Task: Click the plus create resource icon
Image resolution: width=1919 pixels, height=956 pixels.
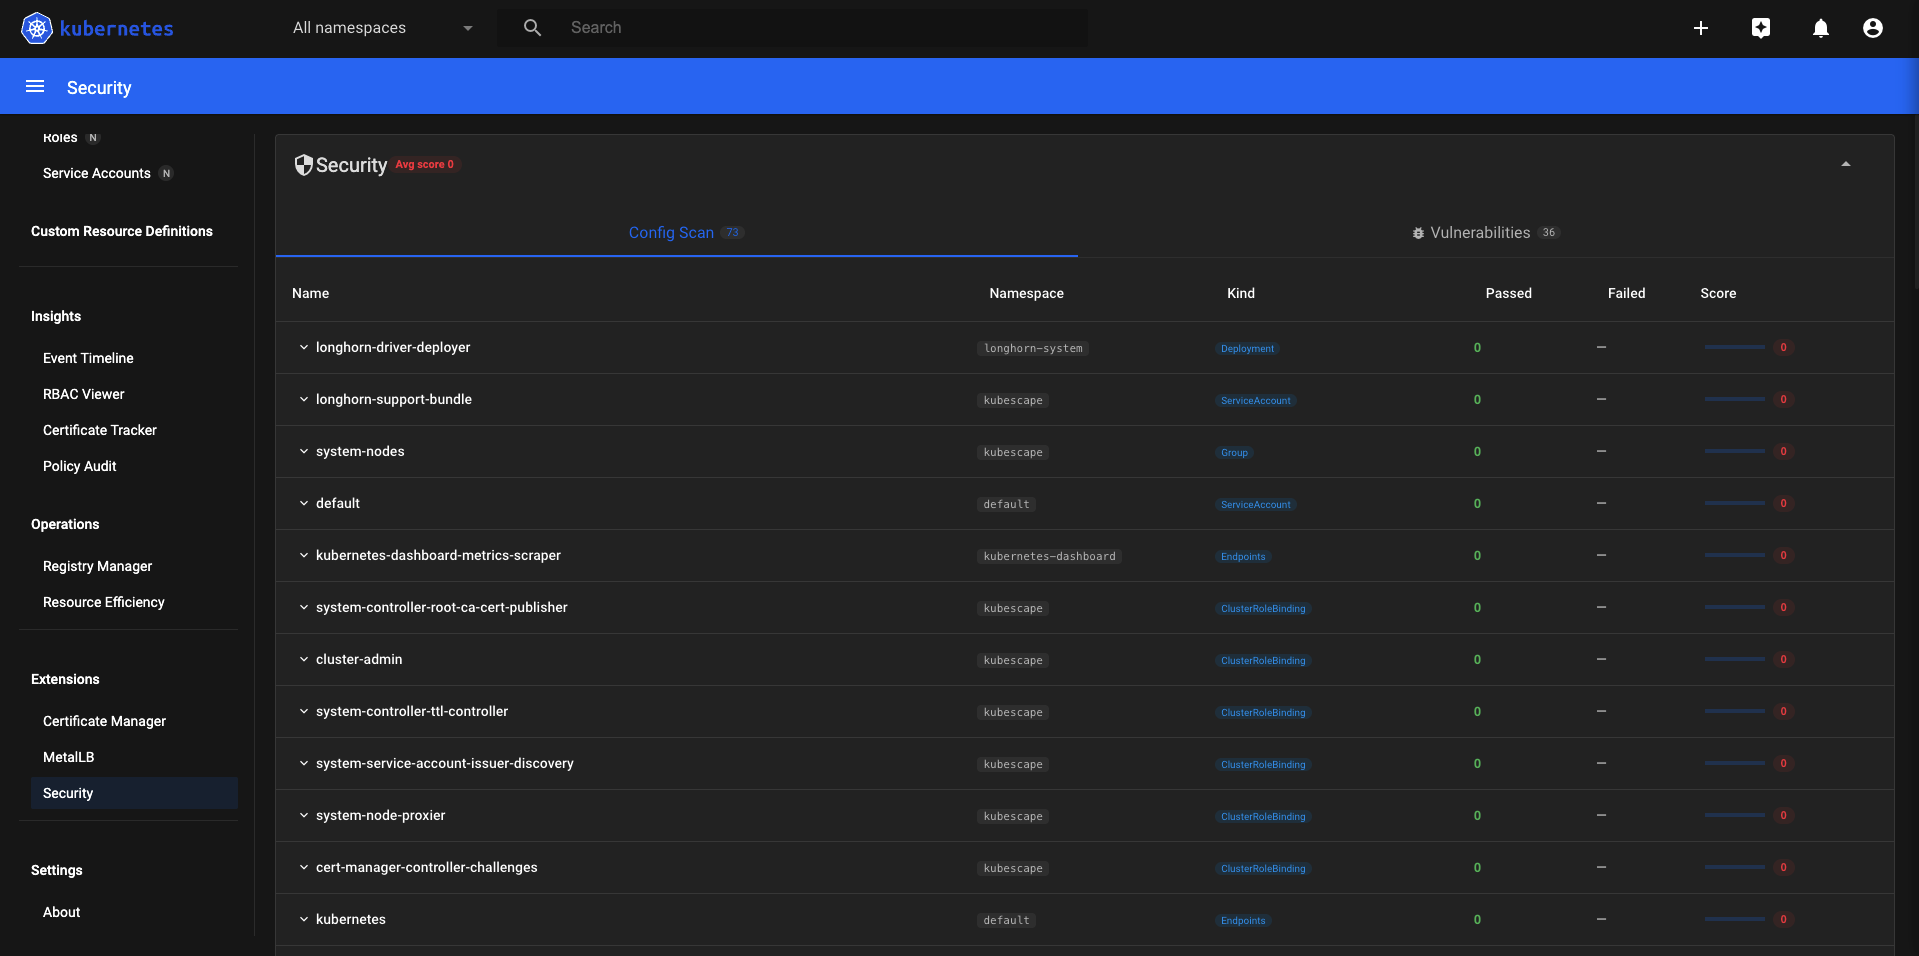Action: tap(1701, 28)
